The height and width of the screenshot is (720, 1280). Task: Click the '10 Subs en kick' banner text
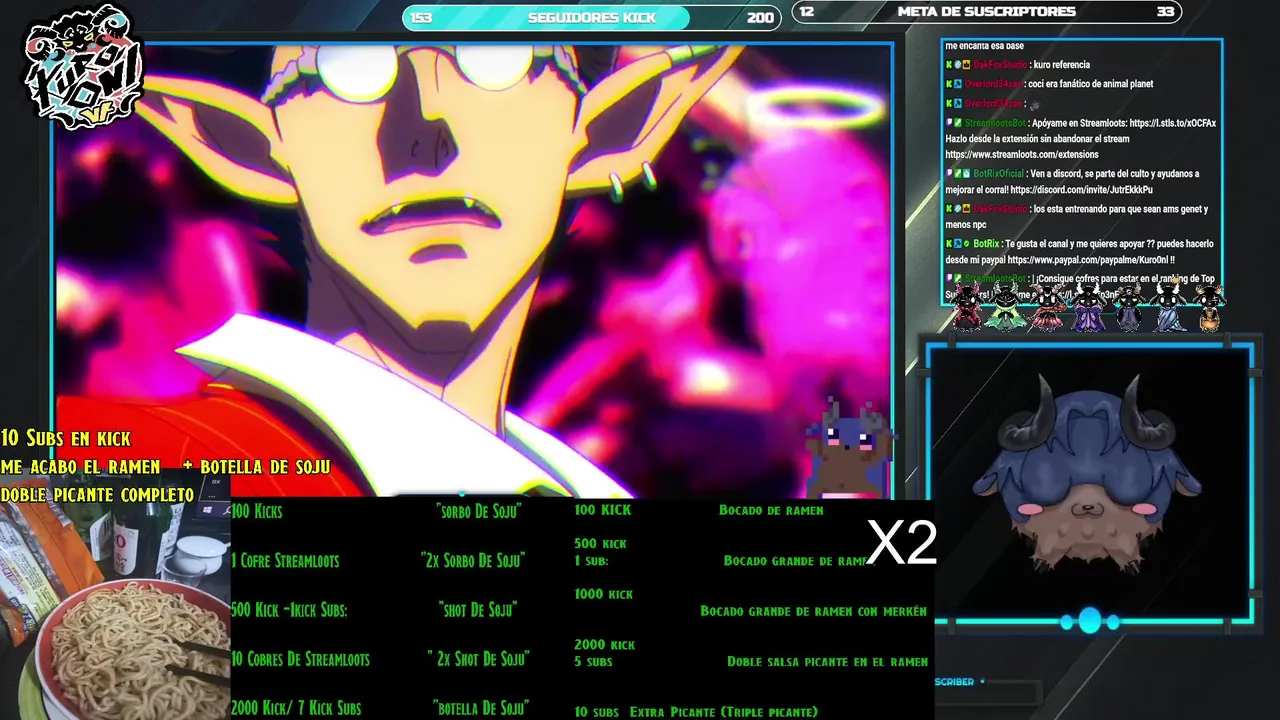[65, 438]
